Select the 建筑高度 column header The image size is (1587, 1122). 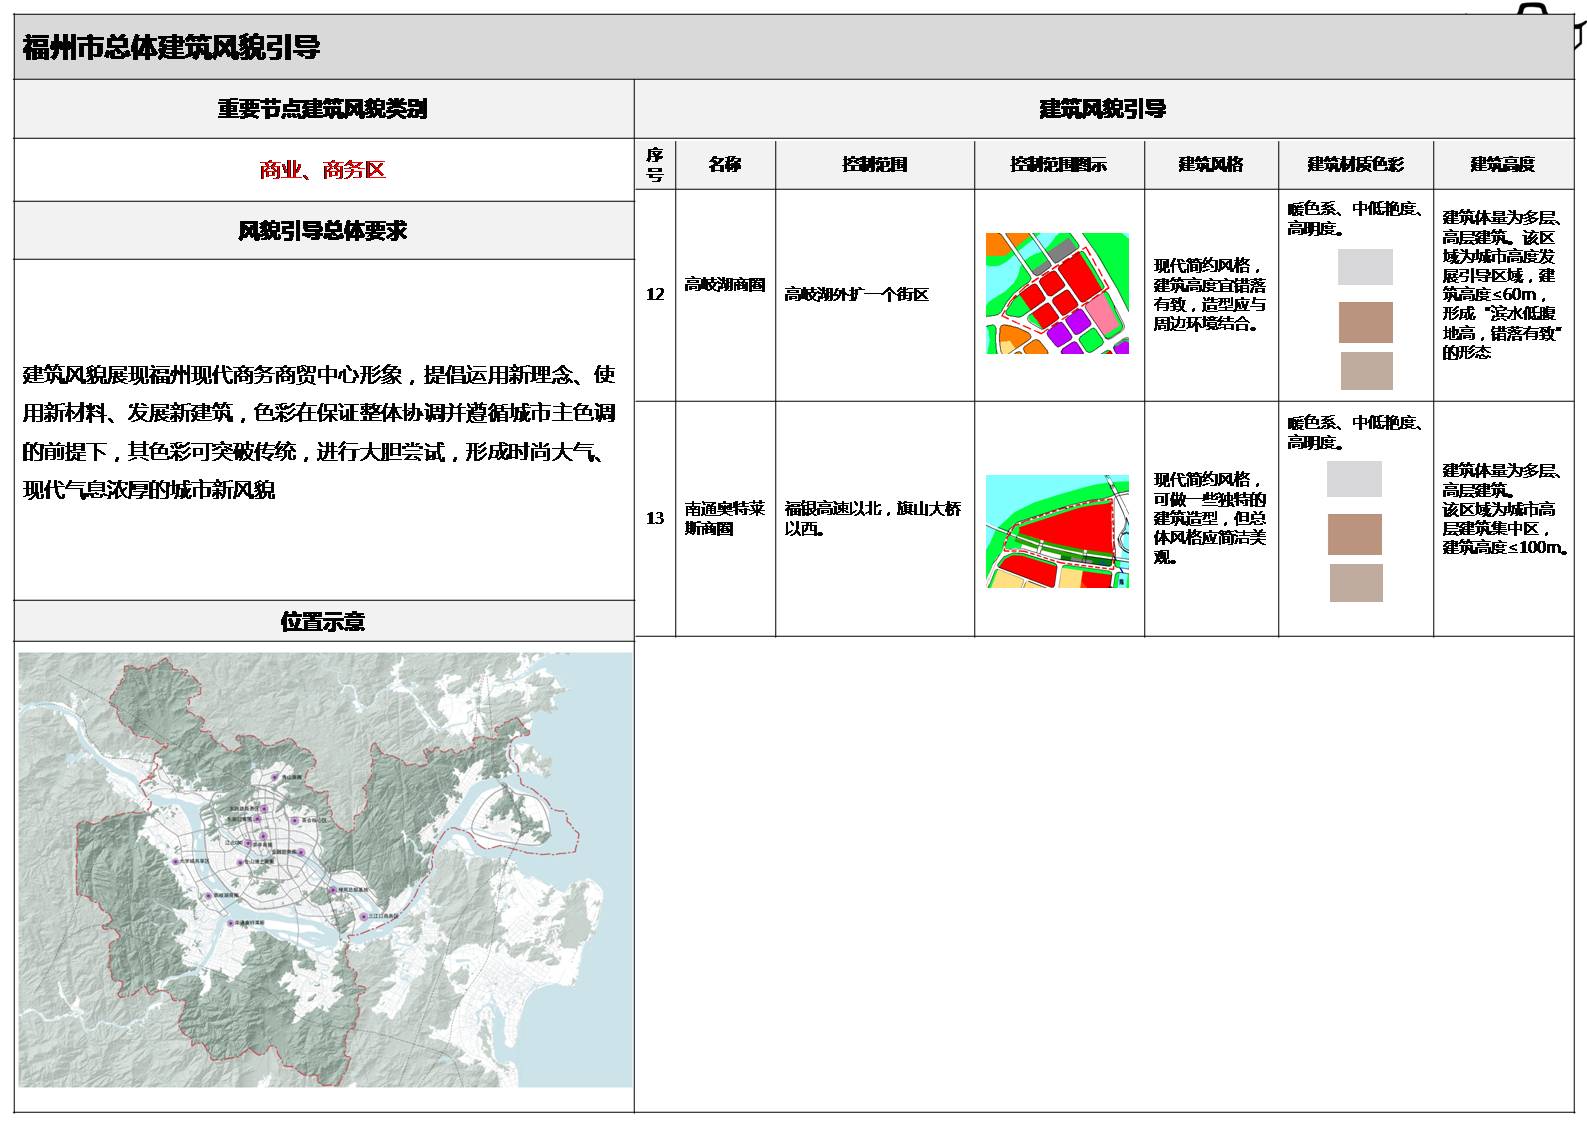[1502, 164]
